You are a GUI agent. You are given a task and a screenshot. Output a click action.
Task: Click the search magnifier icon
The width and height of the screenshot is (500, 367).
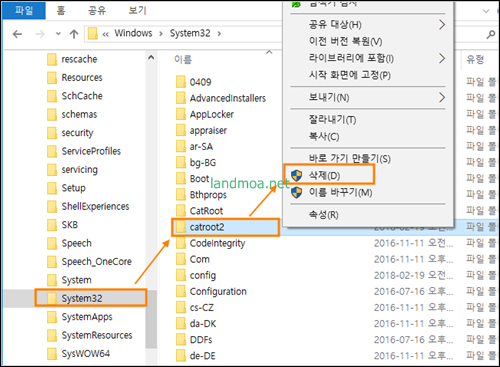[x=491, y=34]
